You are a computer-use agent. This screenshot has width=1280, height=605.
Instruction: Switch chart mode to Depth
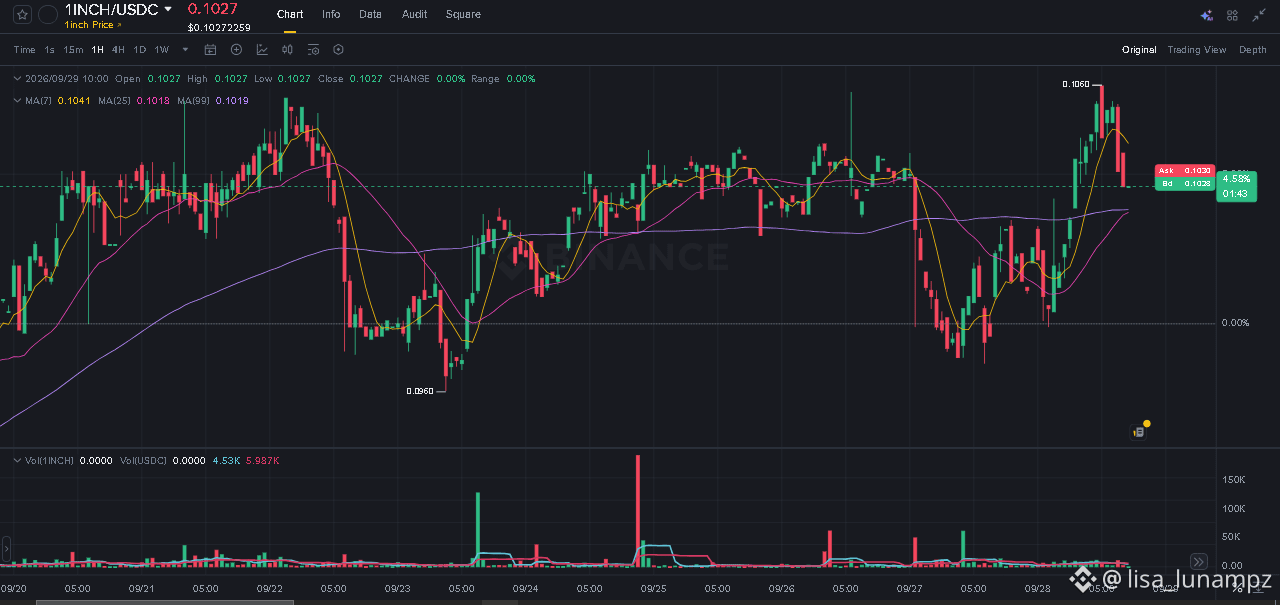pos(1252,49)
